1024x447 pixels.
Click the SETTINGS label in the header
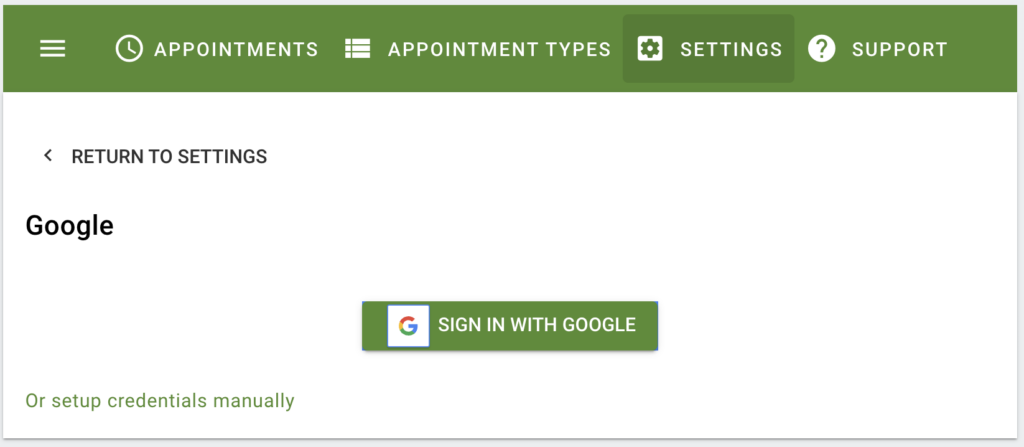pyautogui.click(x=731, y=50)
